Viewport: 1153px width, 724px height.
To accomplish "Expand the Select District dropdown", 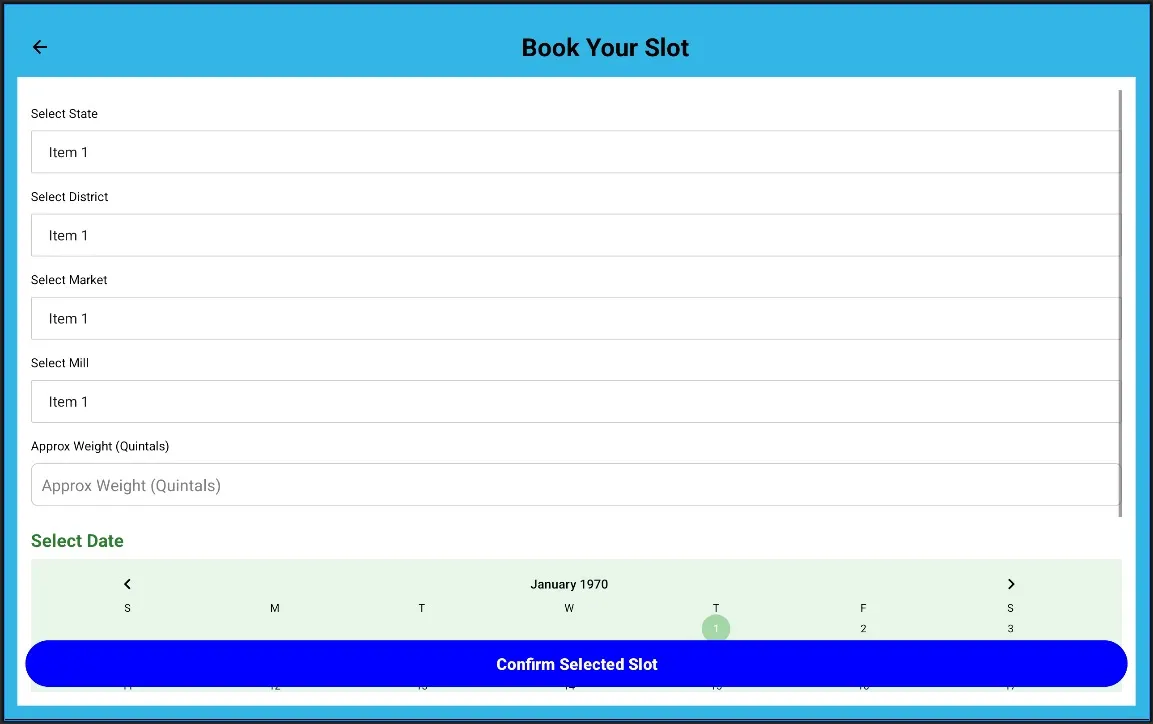I will pyautogui.click(x=575, y=235).
